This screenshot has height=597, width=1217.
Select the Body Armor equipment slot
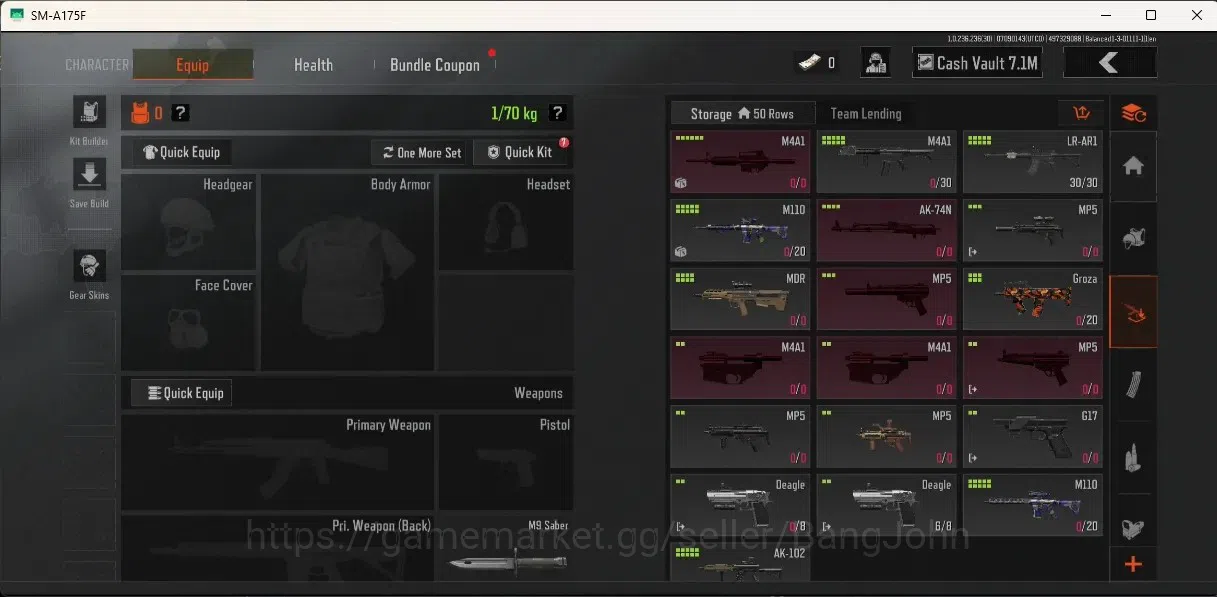pos(347,272)
